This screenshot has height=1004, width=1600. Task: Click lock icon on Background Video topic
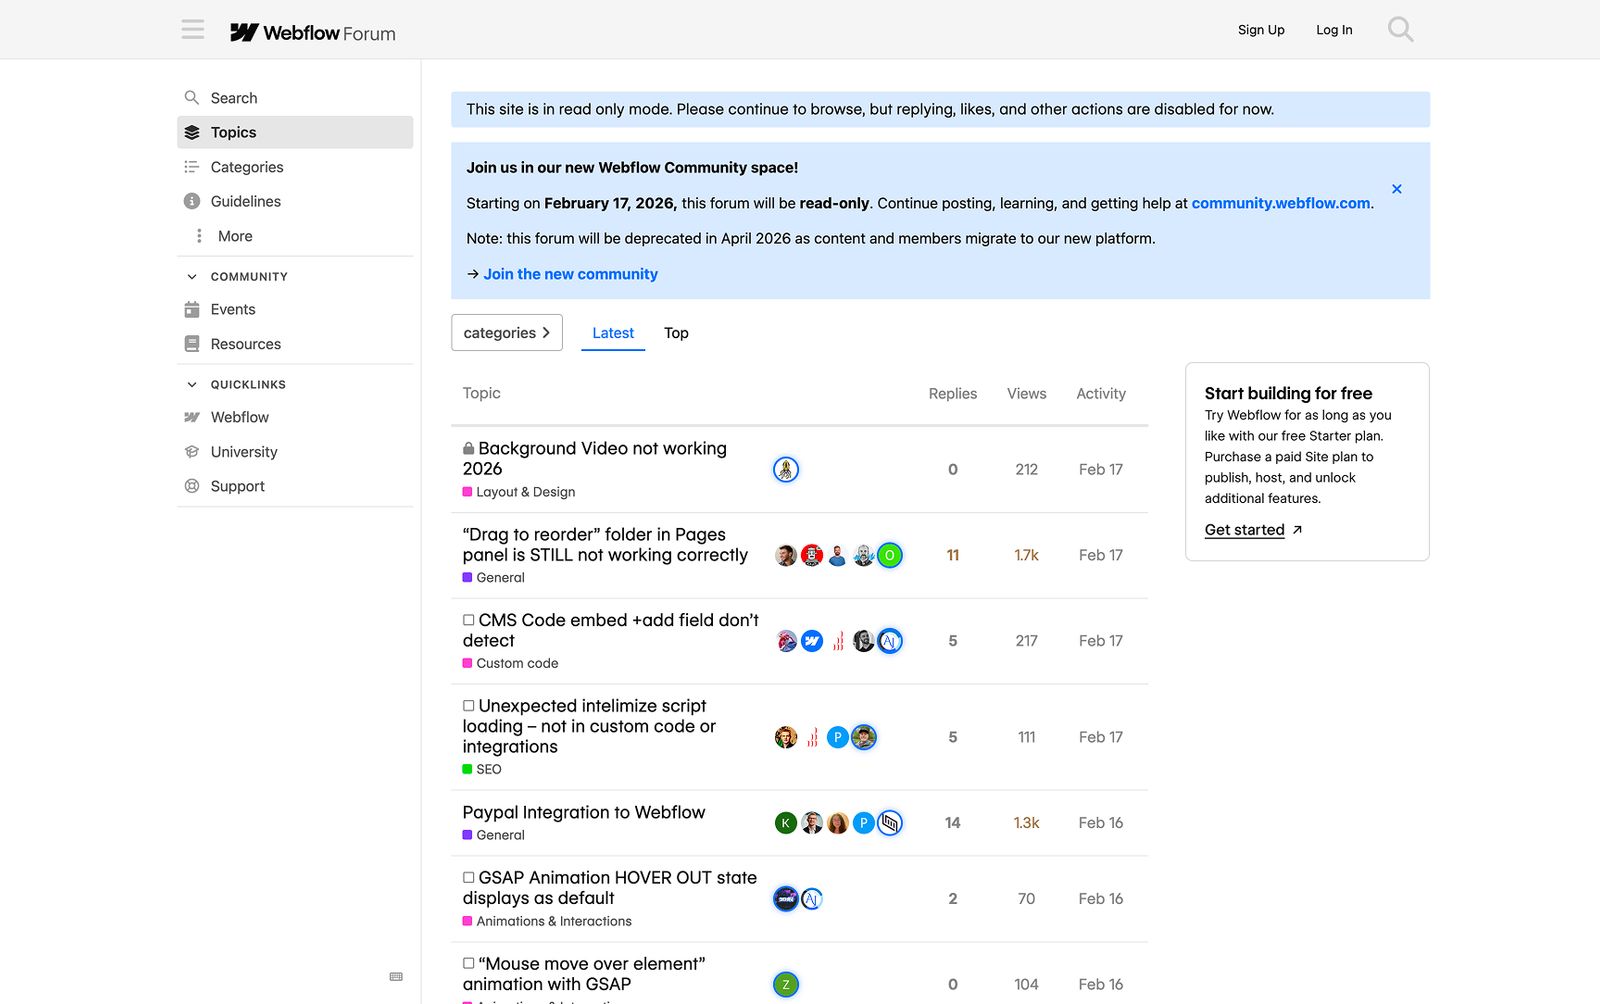tap(468, 449)
